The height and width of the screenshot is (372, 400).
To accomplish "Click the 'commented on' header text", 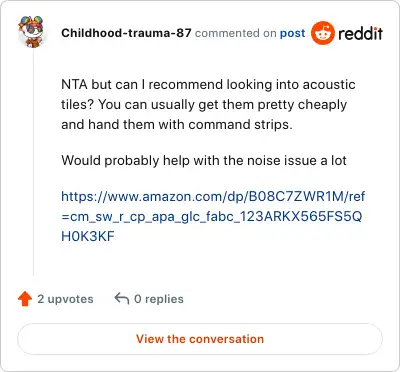I will [x=236, y=33].
